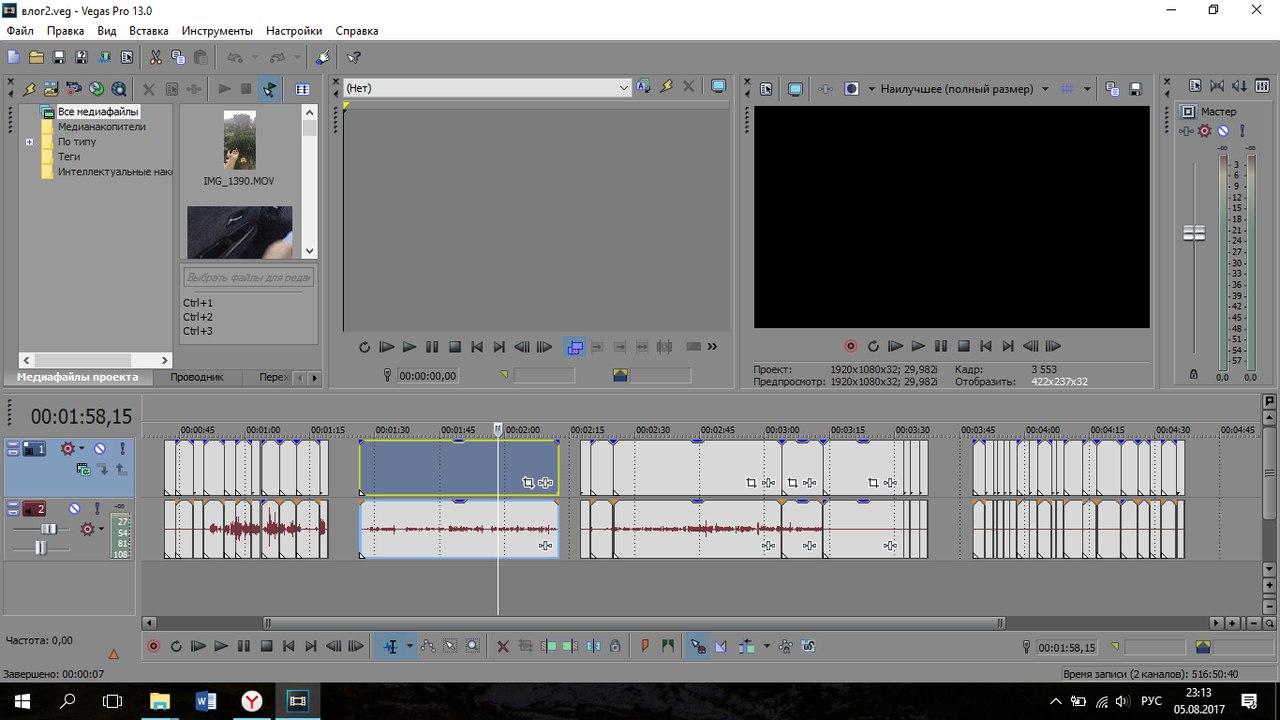Mute video track 1

pyautogui.click(x=100, y=448)
